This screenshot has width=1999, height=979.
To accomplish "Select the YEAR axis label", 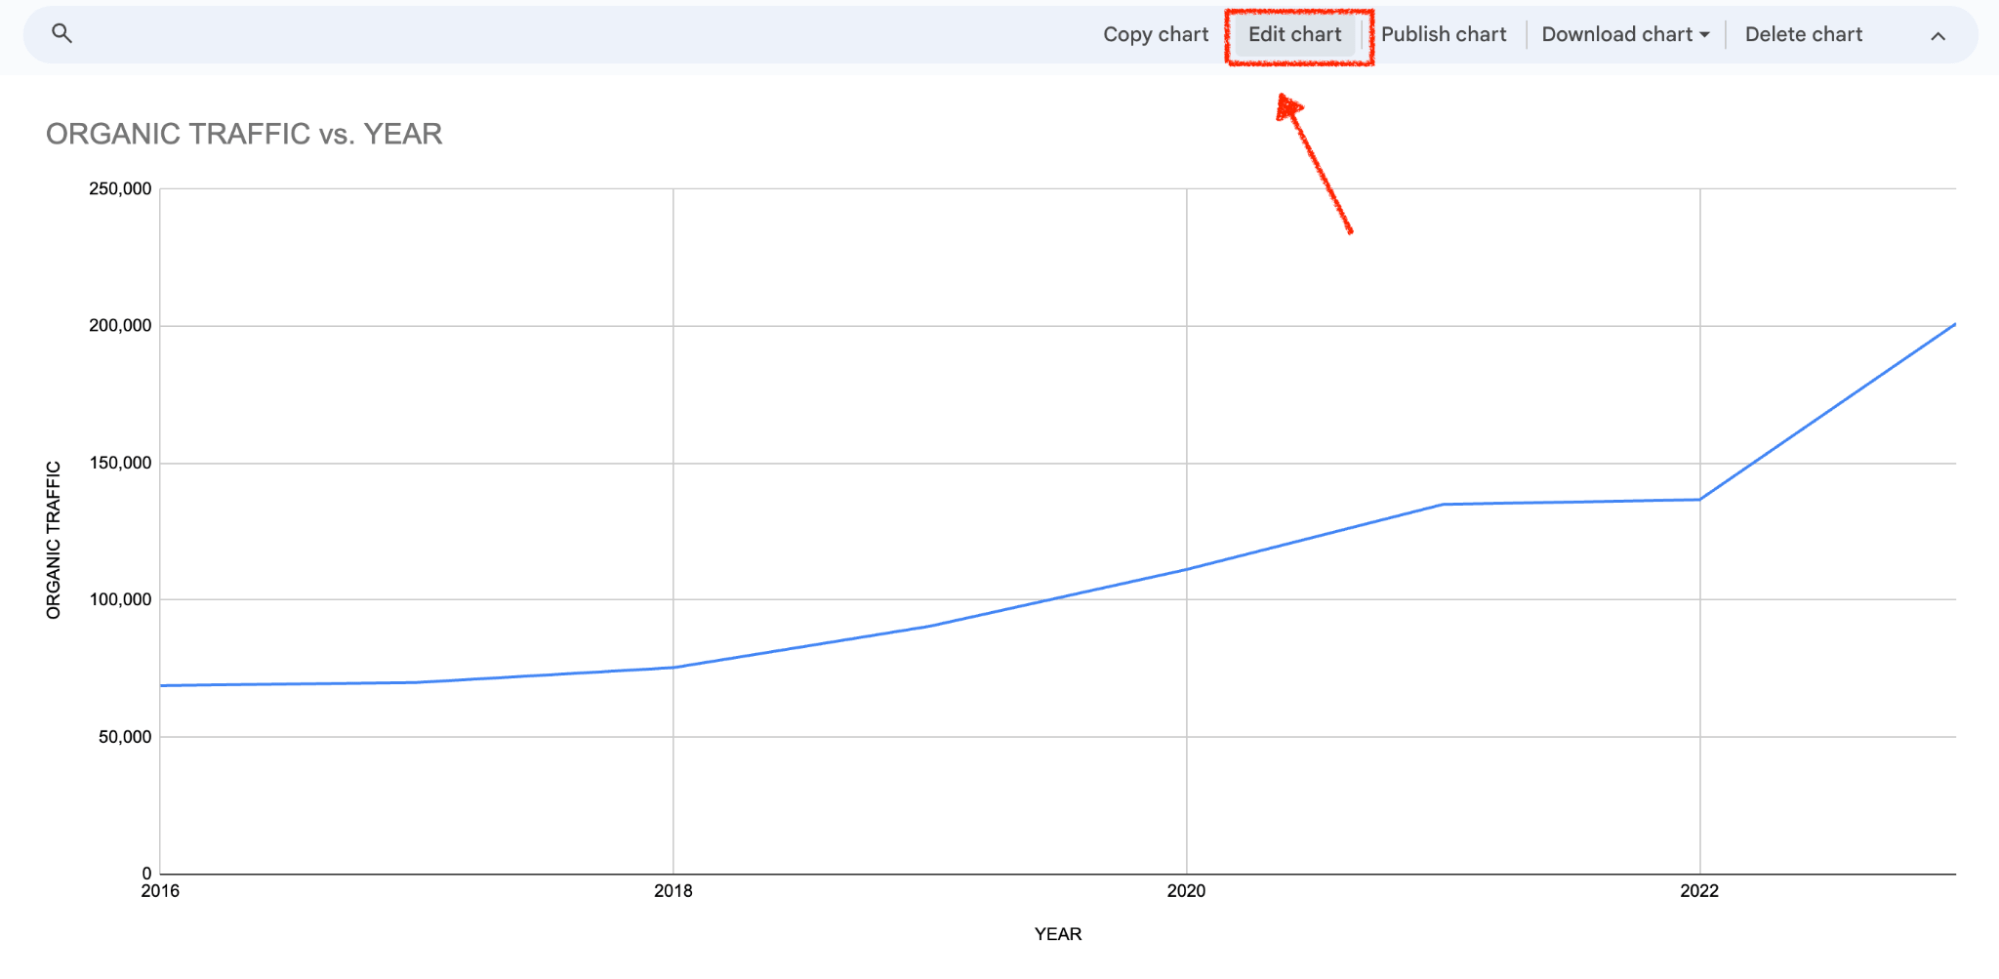I will pyautogui.click(x=1058, y=933).
